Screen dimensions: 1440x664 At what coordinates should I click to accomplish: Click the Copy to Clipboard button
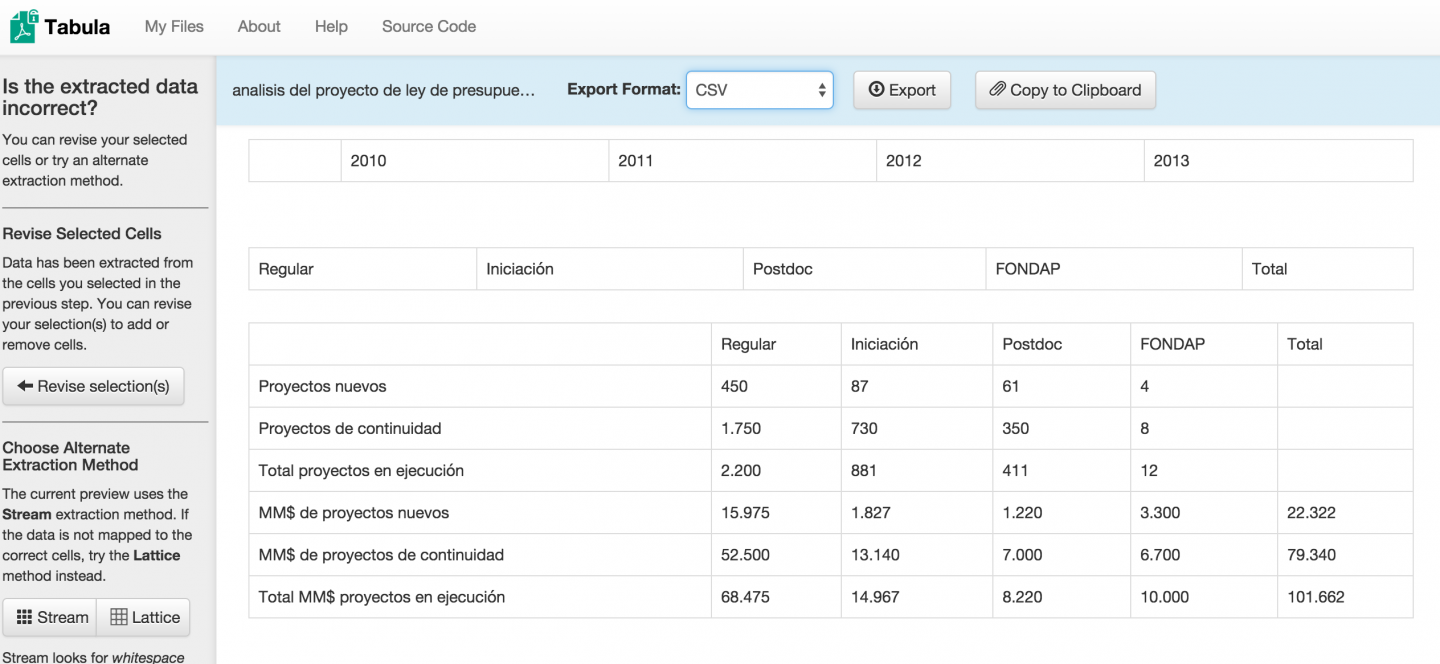click(x=1065, y=89)
